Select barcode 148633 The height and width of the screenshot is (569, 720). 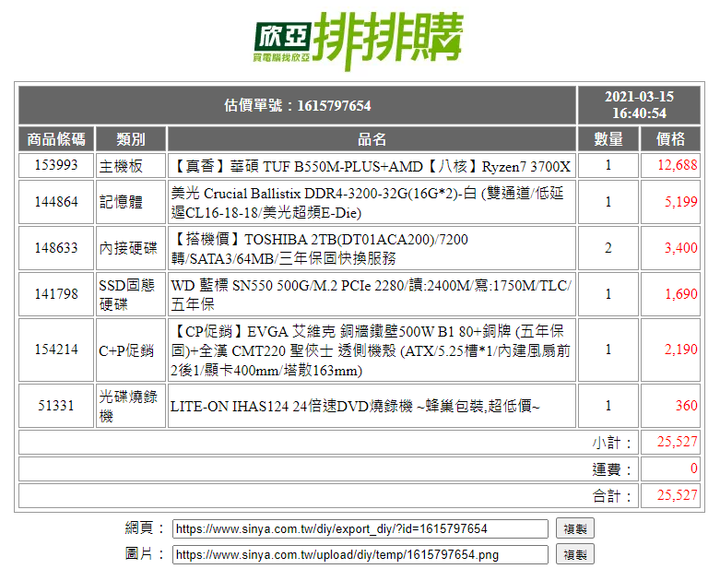pos(56,248)
